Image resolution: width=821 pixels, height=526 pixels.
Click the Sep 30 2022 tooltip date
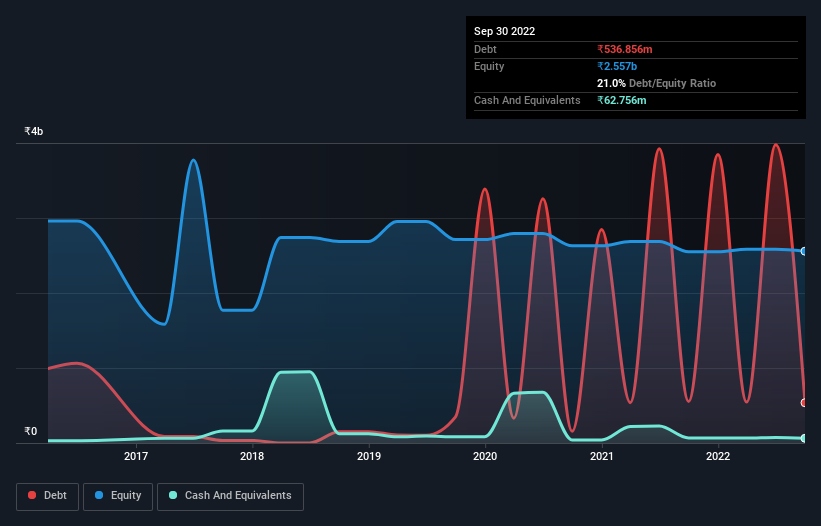click(x=504, y=31)
